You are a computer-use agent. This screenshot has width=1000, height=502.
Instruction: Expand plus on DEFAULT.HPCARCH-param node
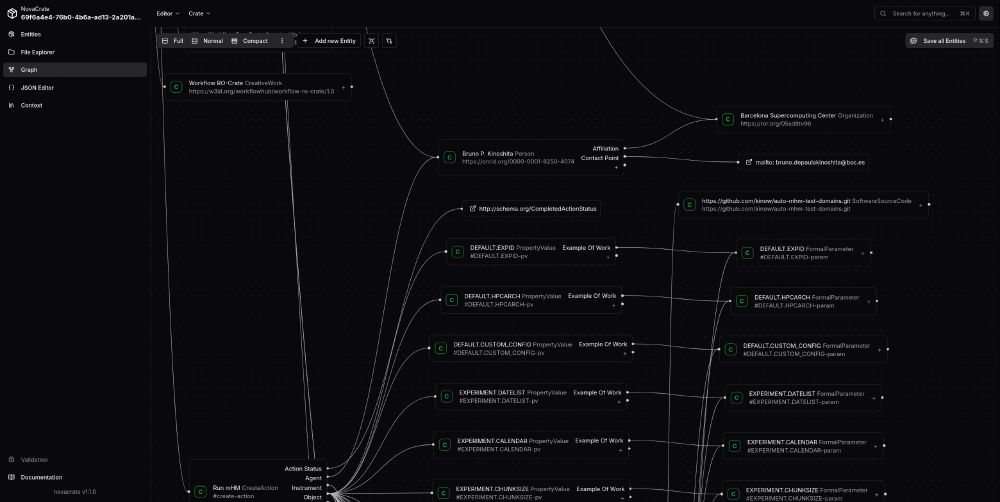pyautogui.click(x=869, y=302)
